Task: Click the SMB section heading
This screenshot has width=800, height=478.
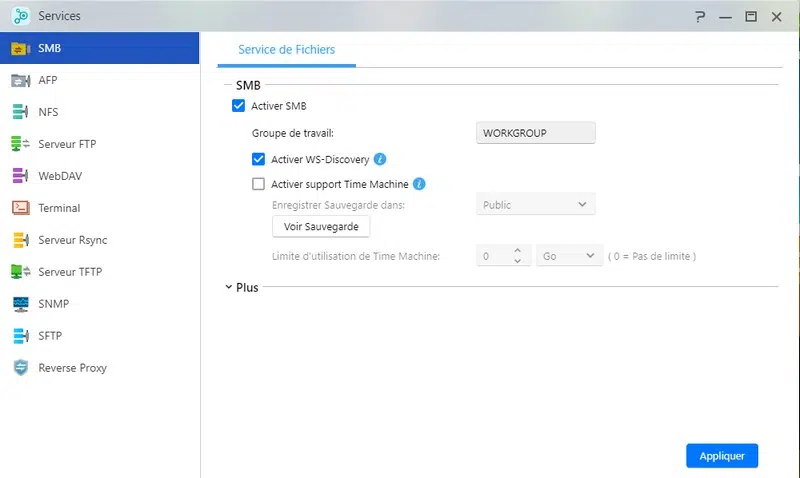Action: [x=248, y=85]
